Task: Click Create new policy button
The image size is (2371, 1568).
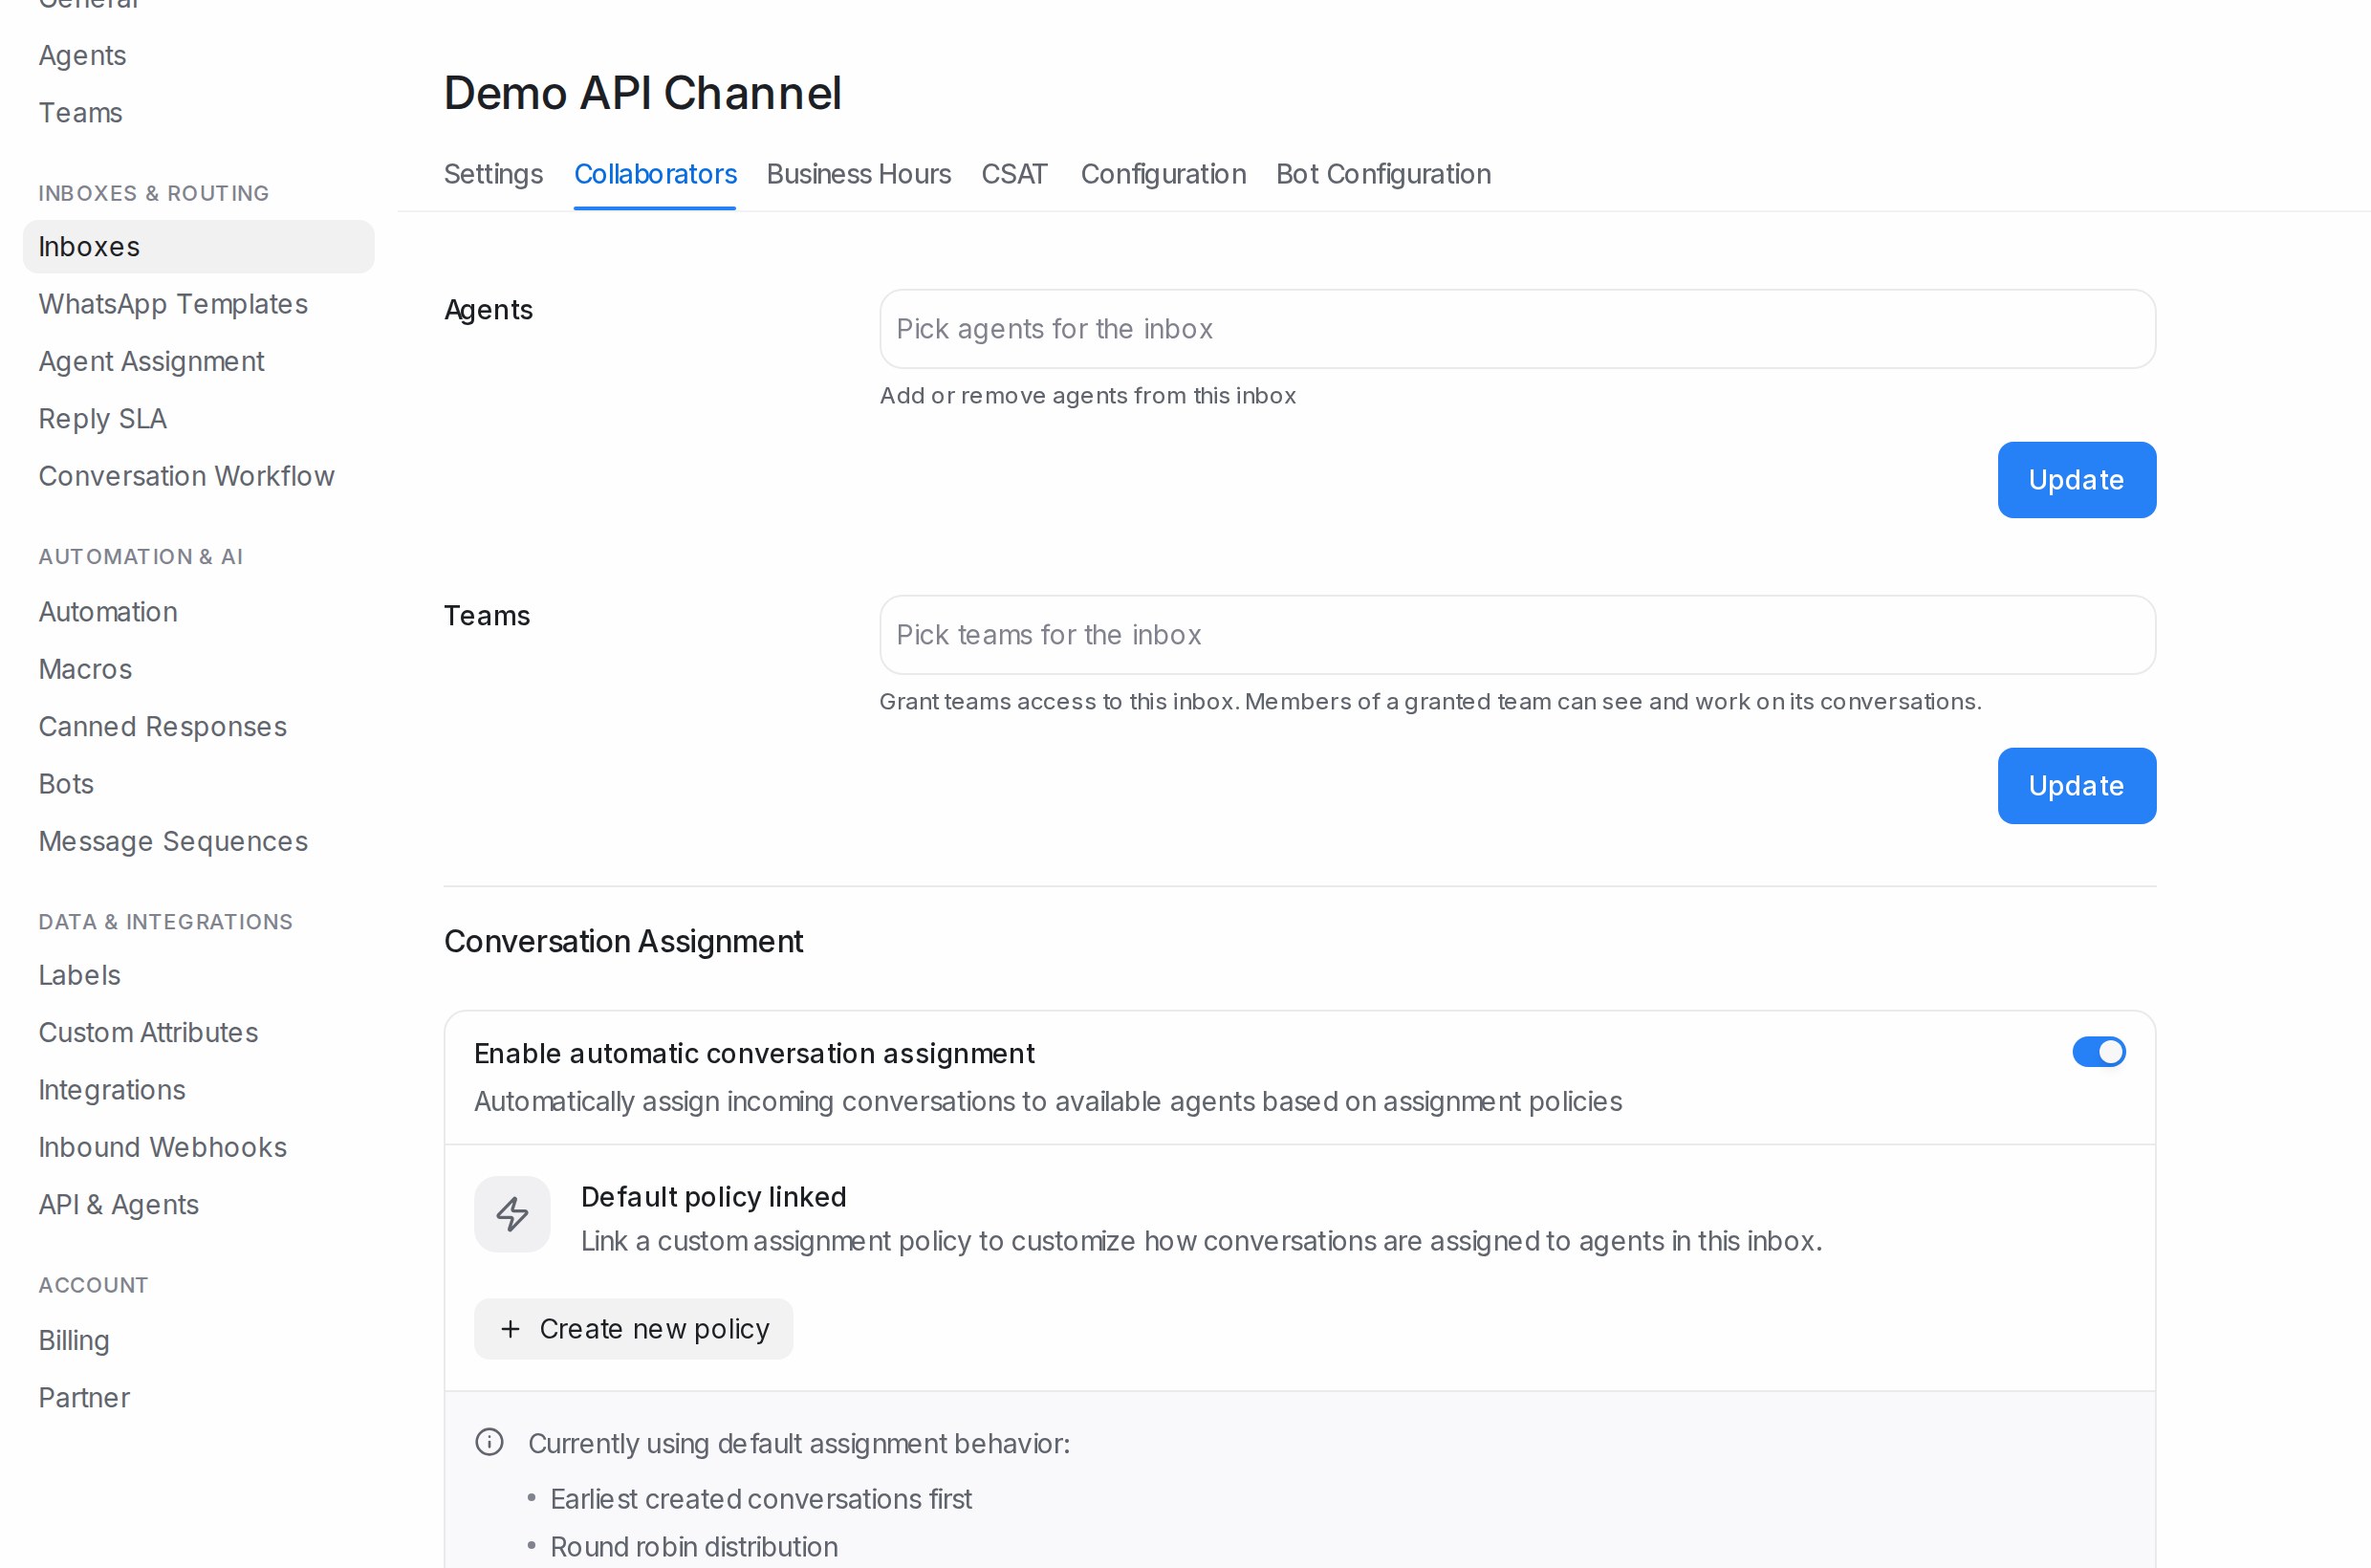Action: (x=633, y=1329)
